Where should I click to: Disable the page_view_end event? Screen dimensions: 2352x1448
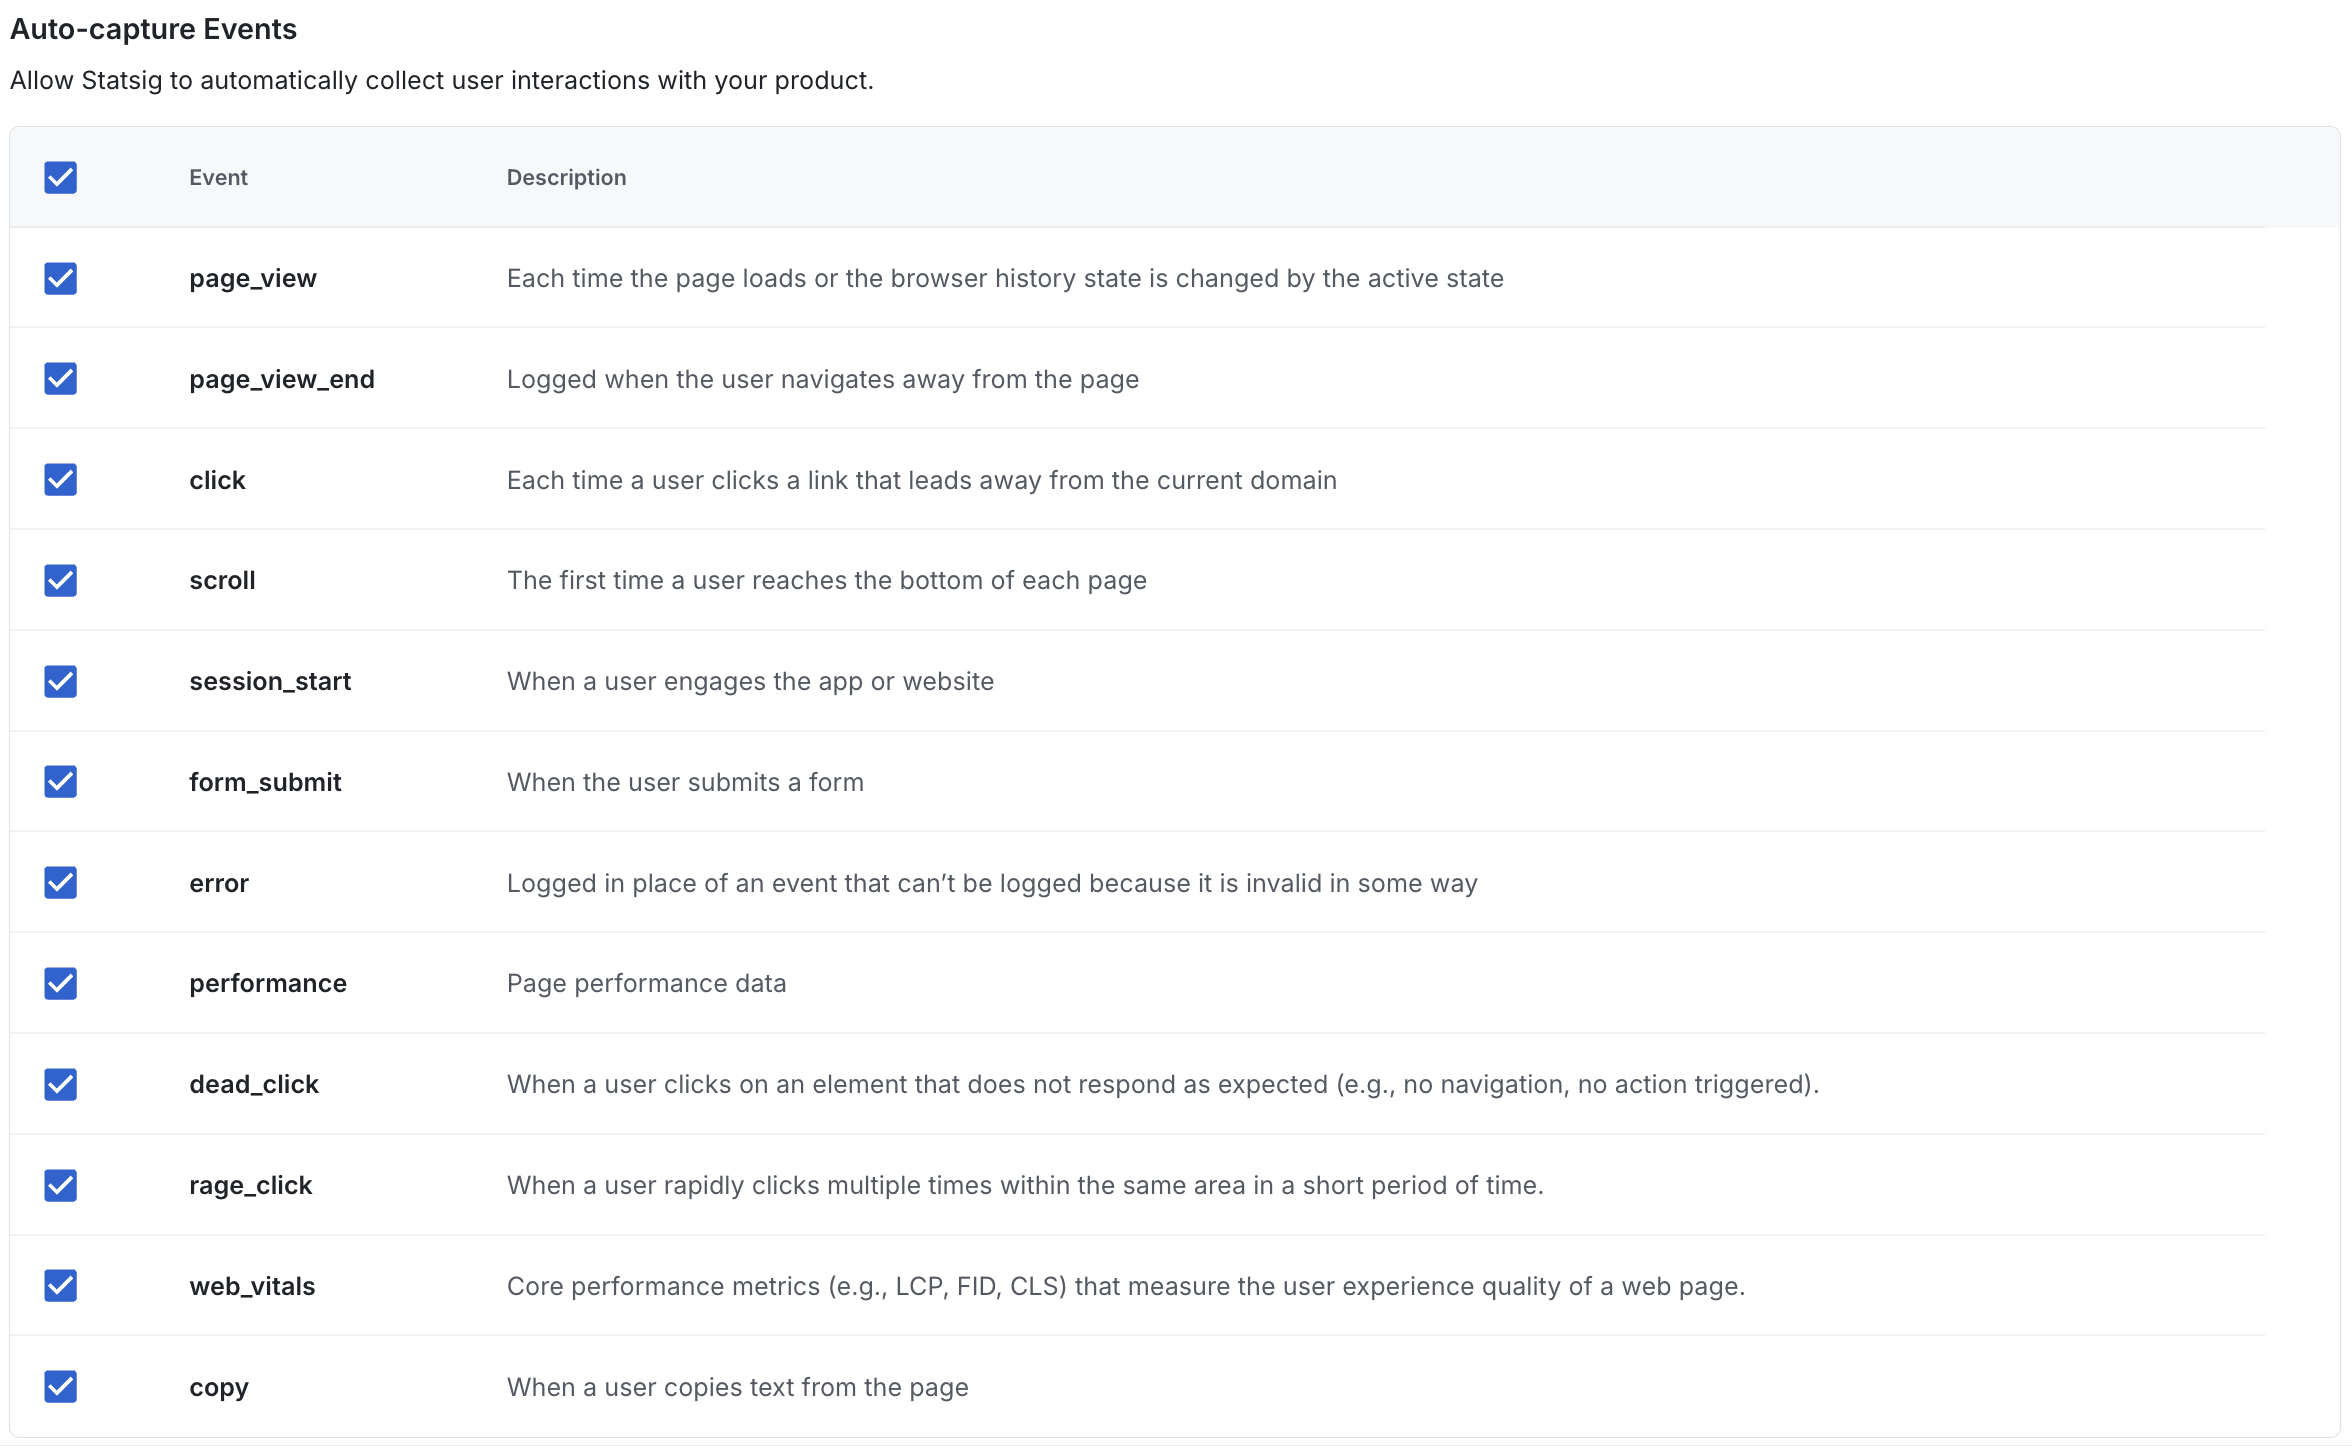pyautogui.click(x=60, y=379)
